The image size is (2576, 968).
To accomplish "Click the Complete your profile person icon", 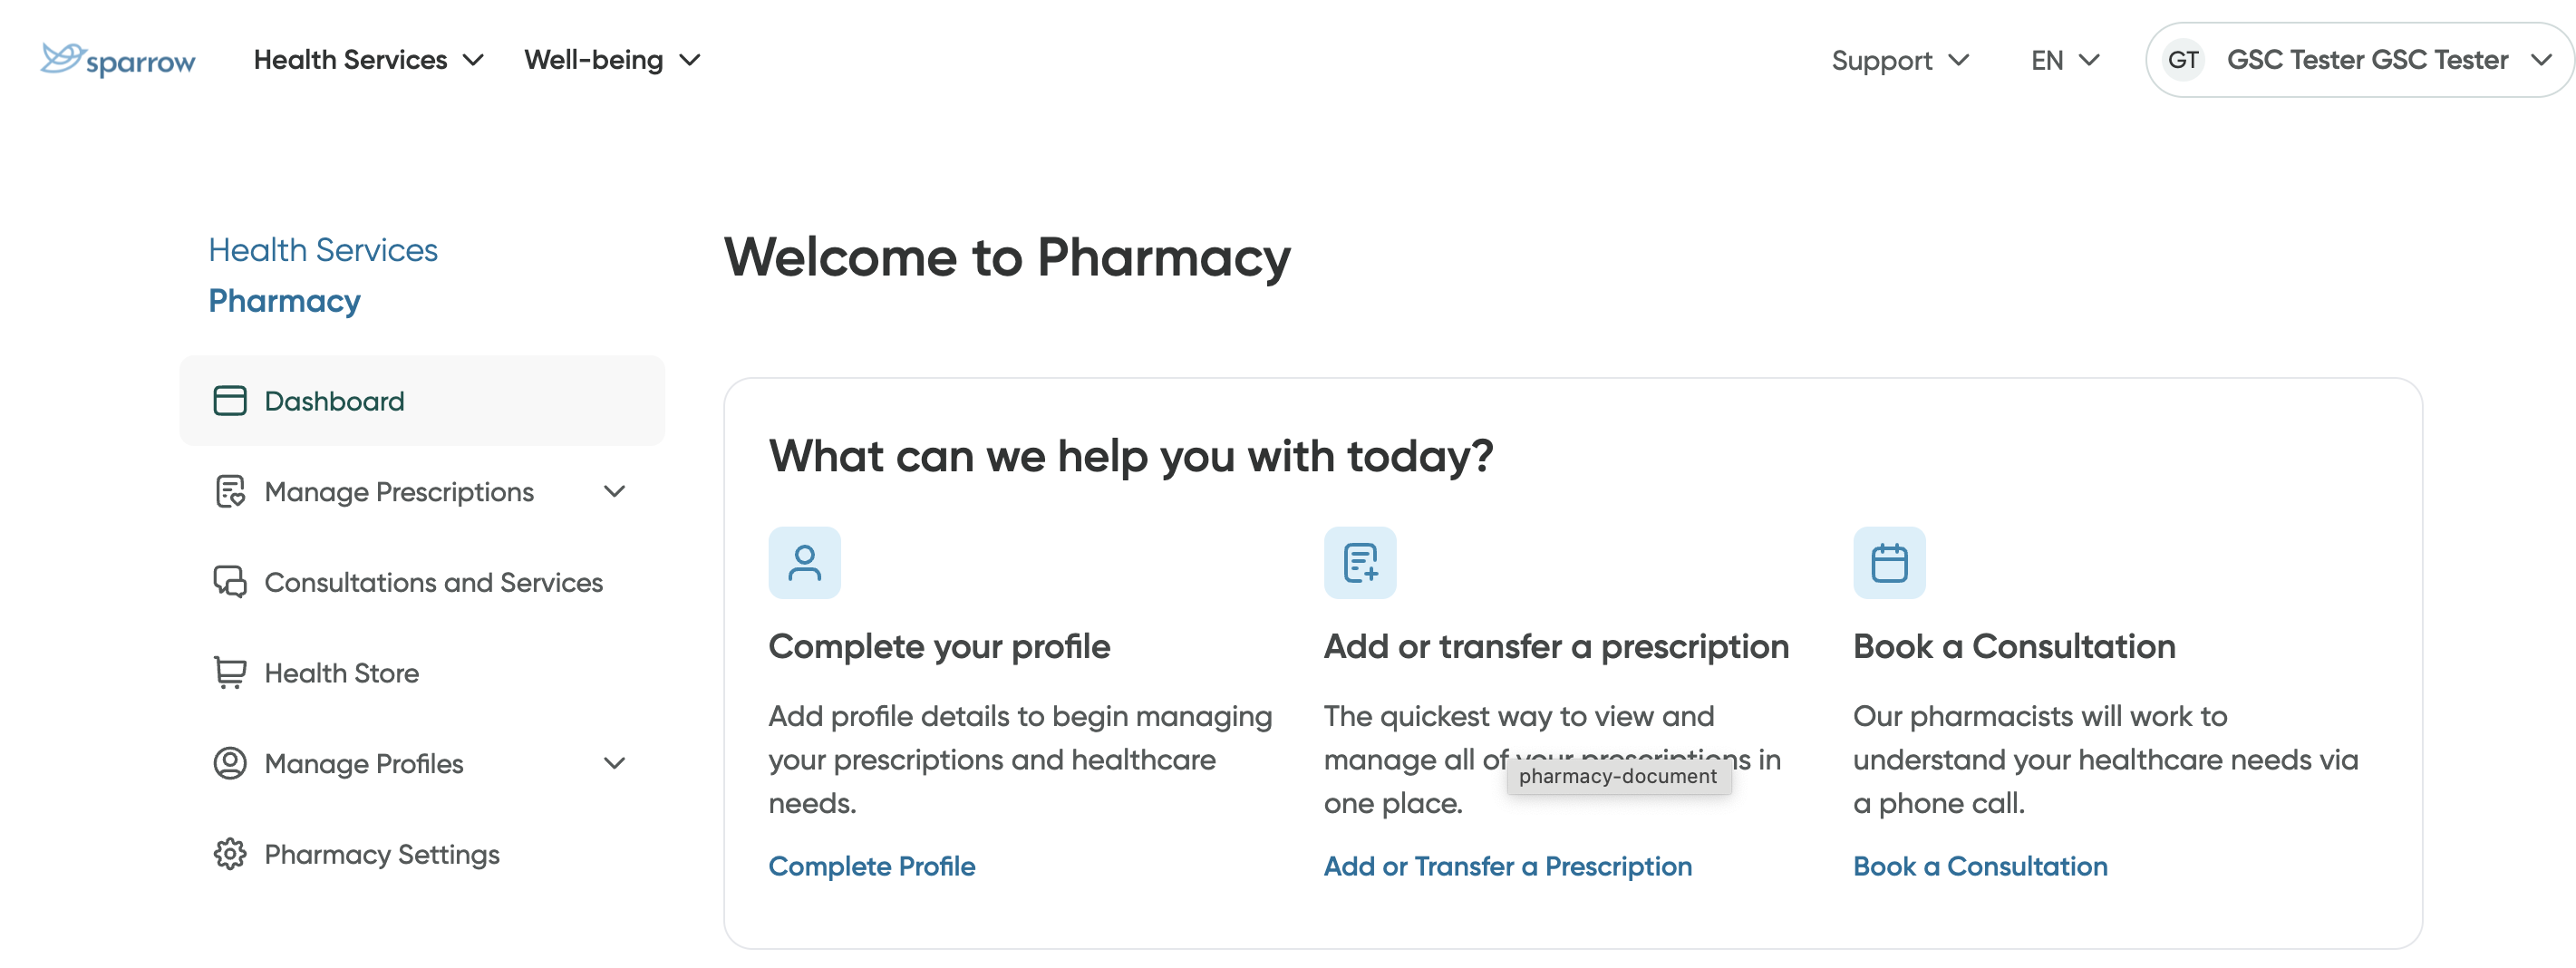I will (x=804, y=562).
